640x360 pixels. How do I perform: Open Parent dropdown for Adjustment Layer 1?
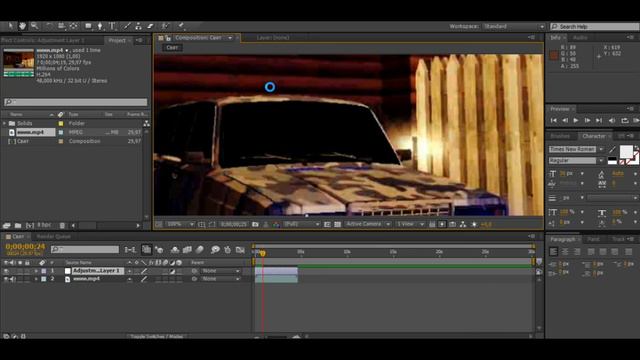point(221,271)
